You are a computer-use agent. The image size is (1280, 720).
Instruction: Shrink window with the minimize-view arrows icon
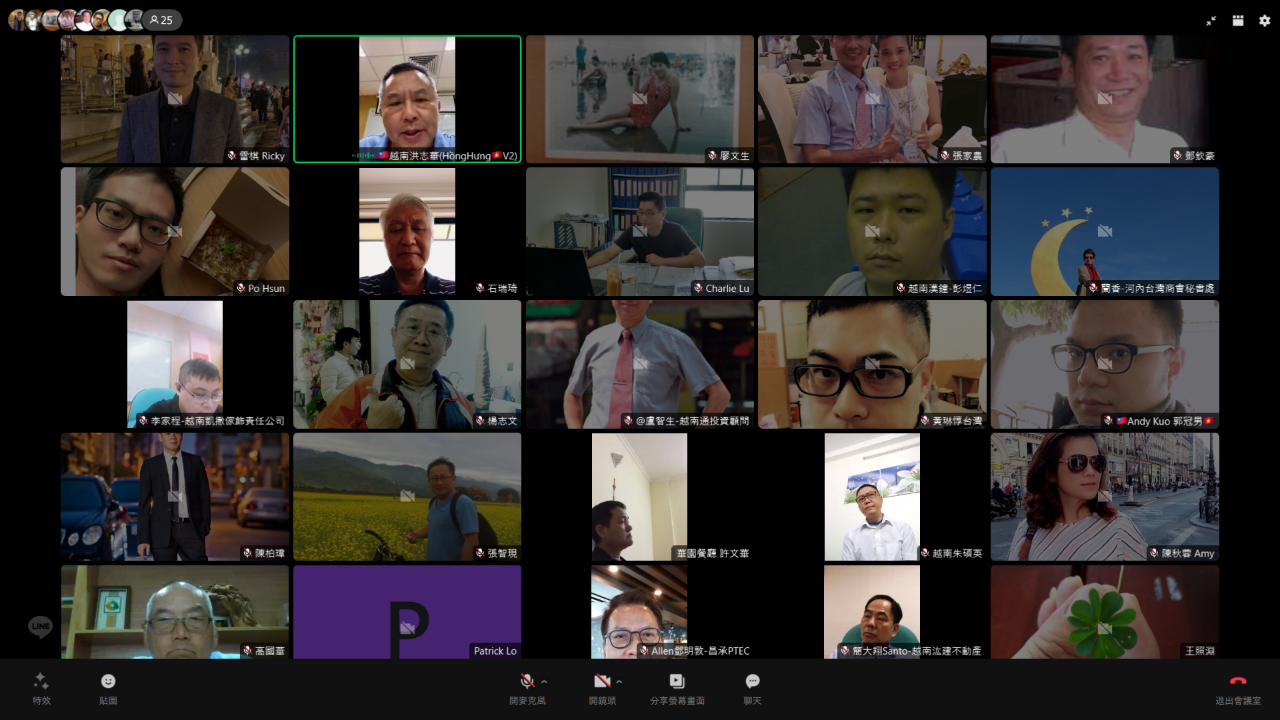(x=1211, y=20)
